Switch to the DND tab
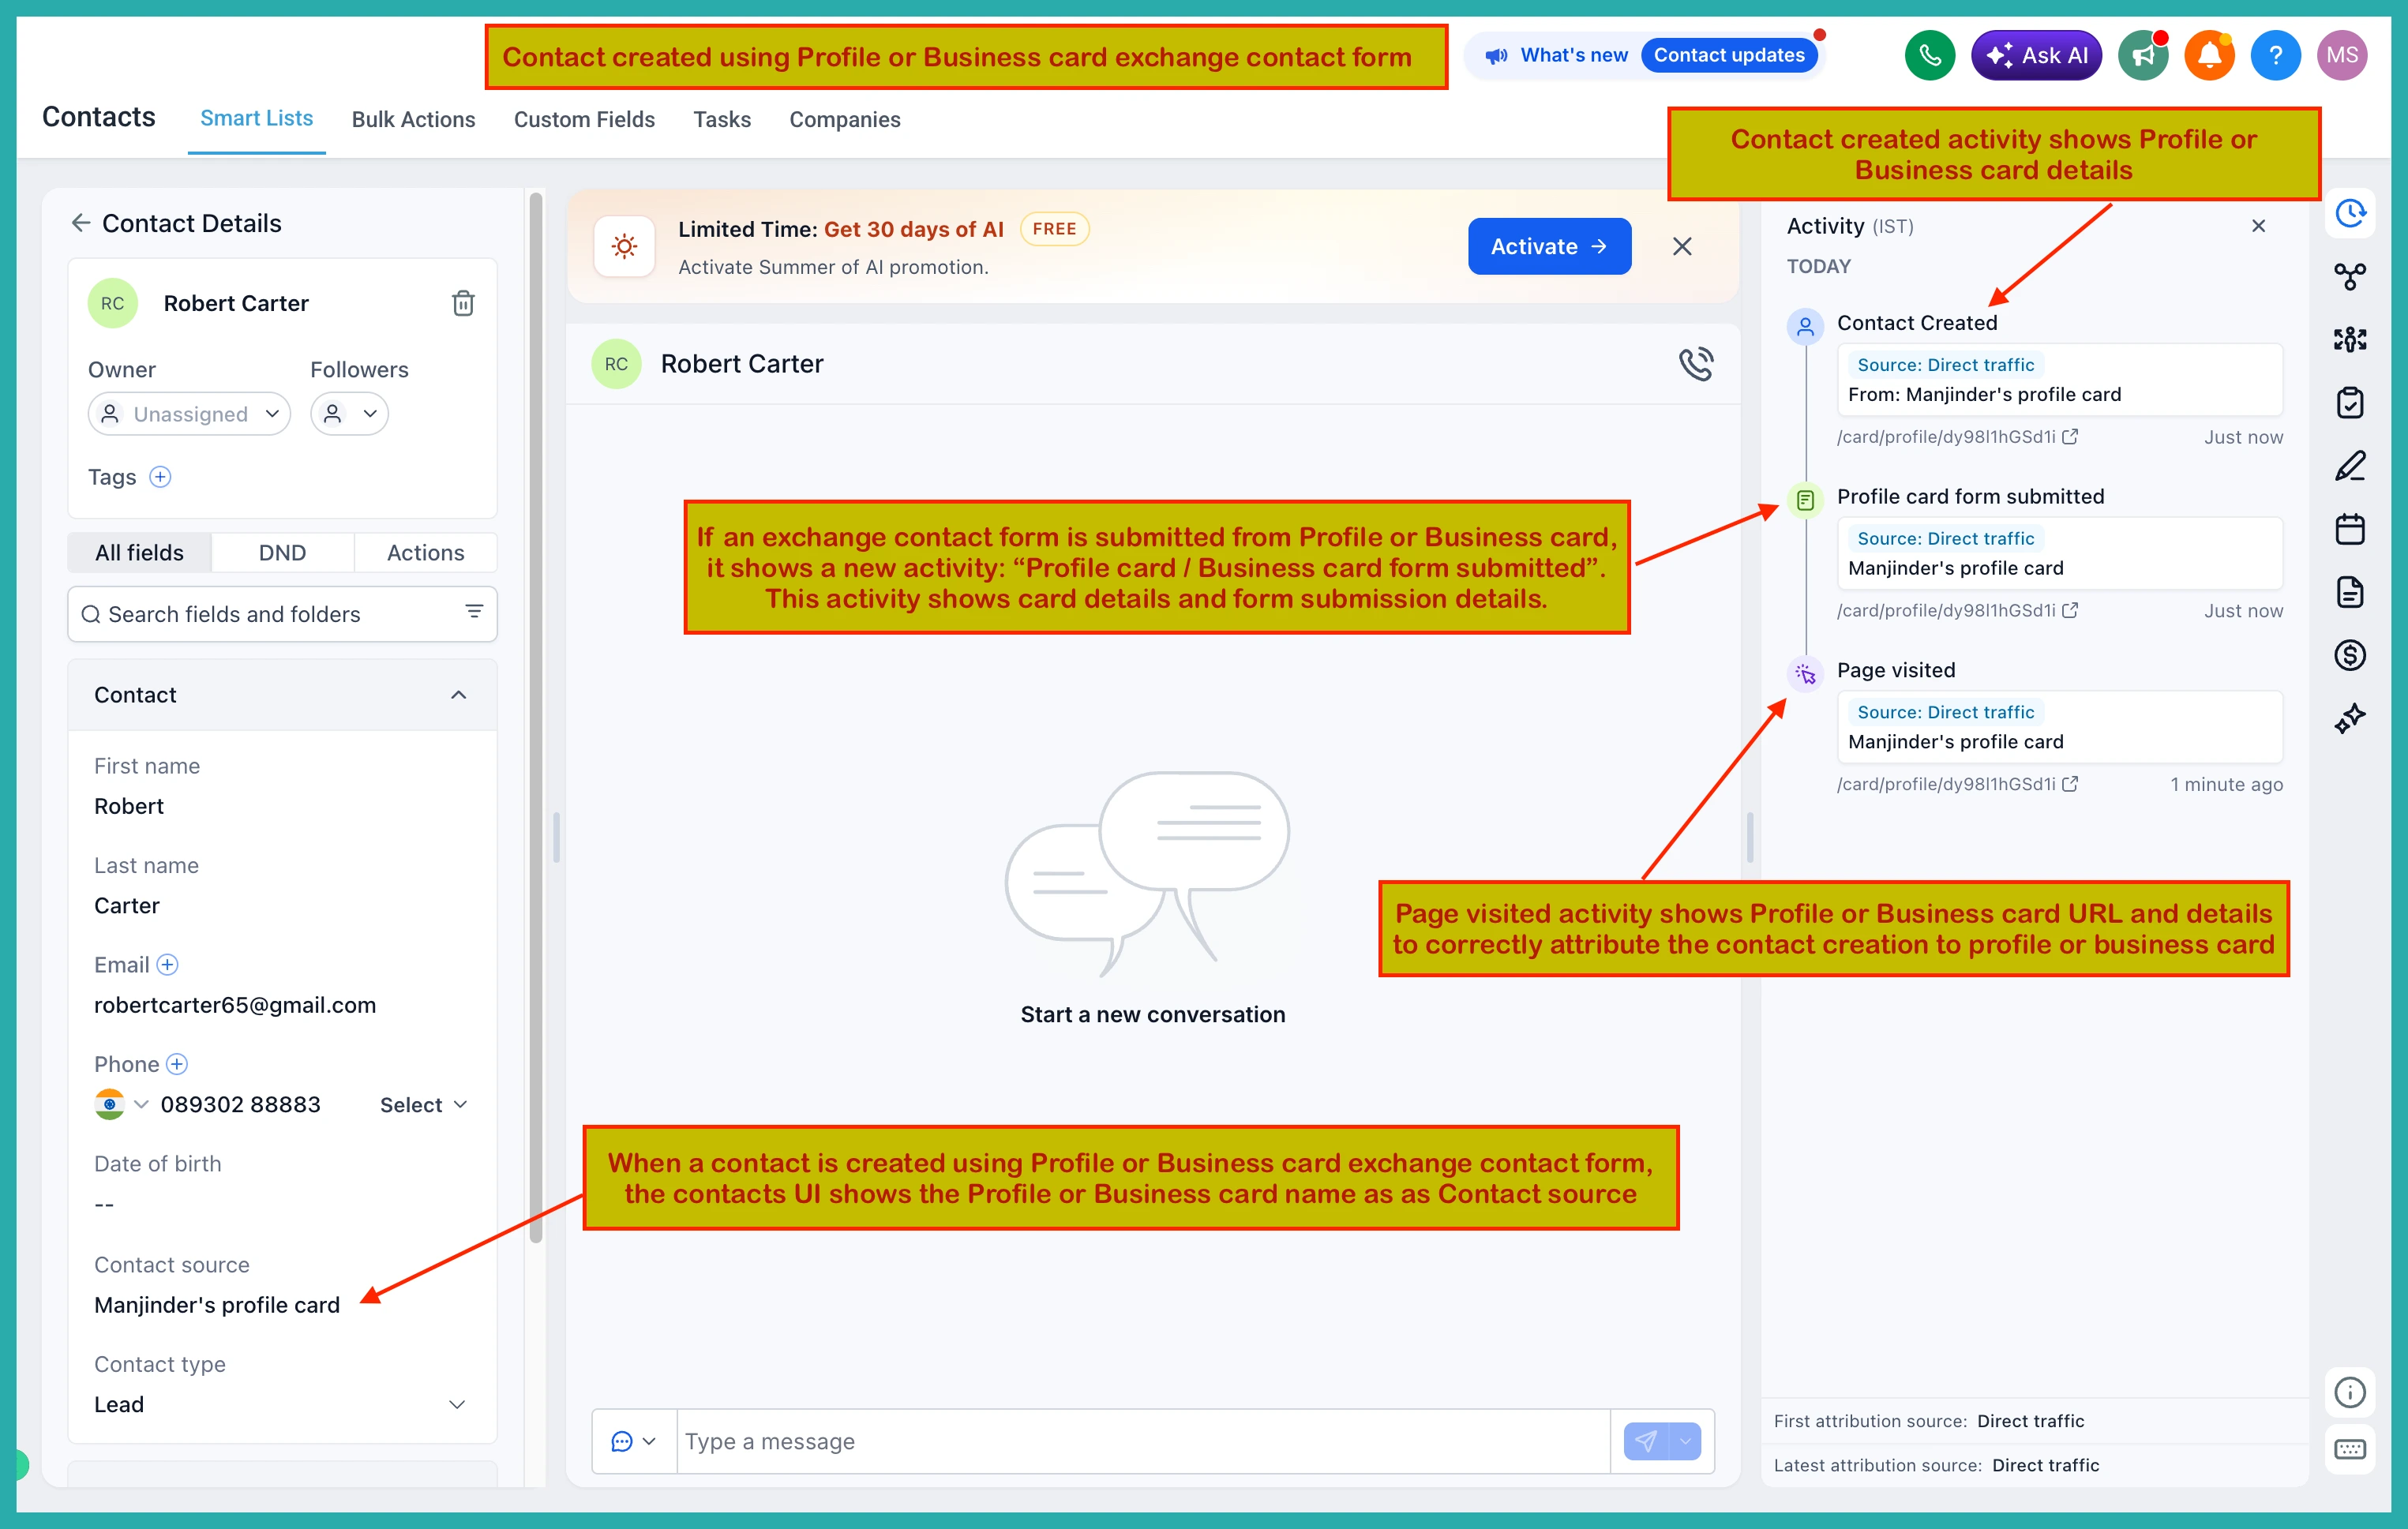This screenshot has height=1529, width=2408. [282, 553]
